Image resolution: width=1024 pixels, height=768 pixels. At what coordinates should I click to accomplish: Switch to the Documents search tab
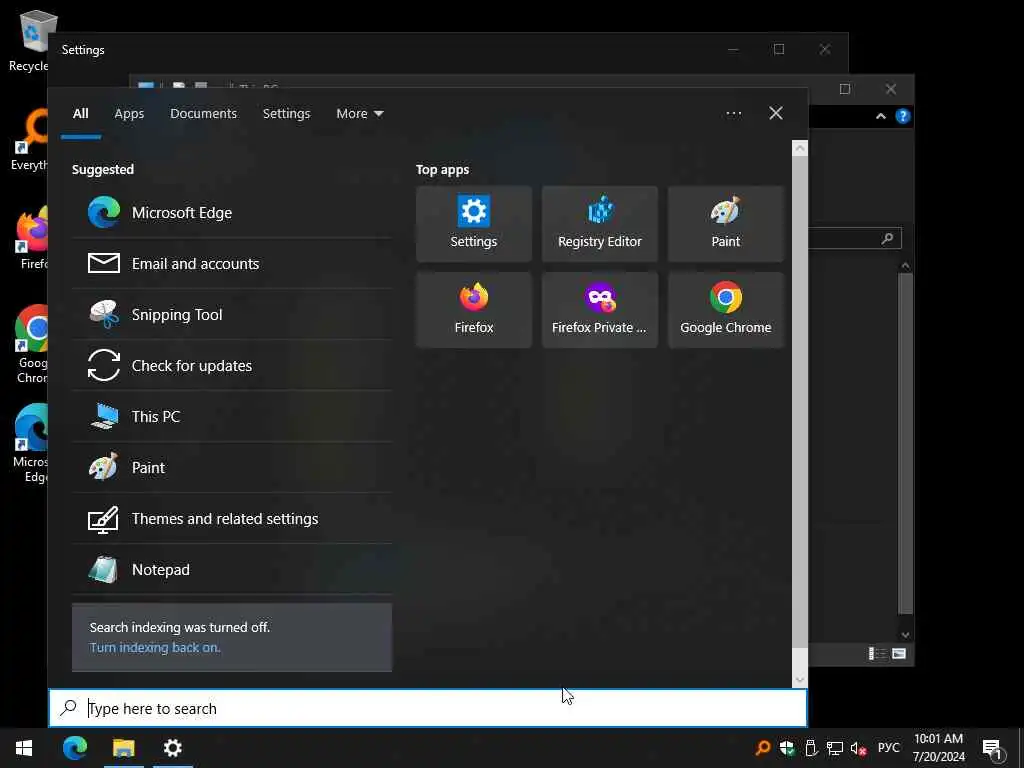click(204, 114)
